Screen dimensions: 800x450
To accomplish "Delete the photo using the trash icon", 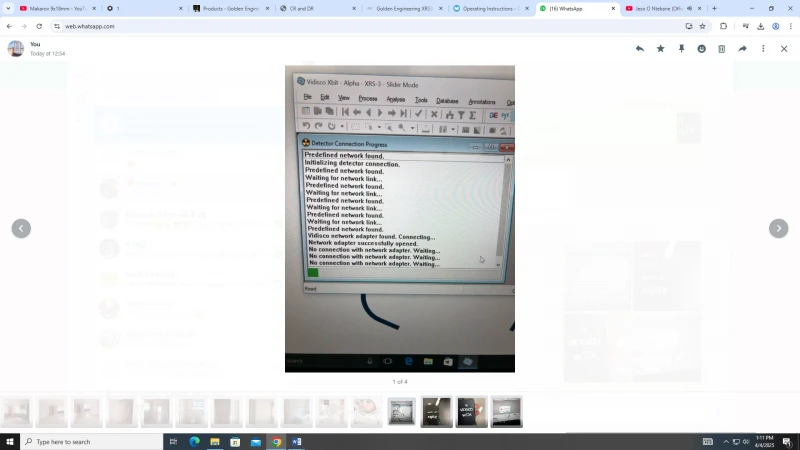I will click(x=722, y=48).
